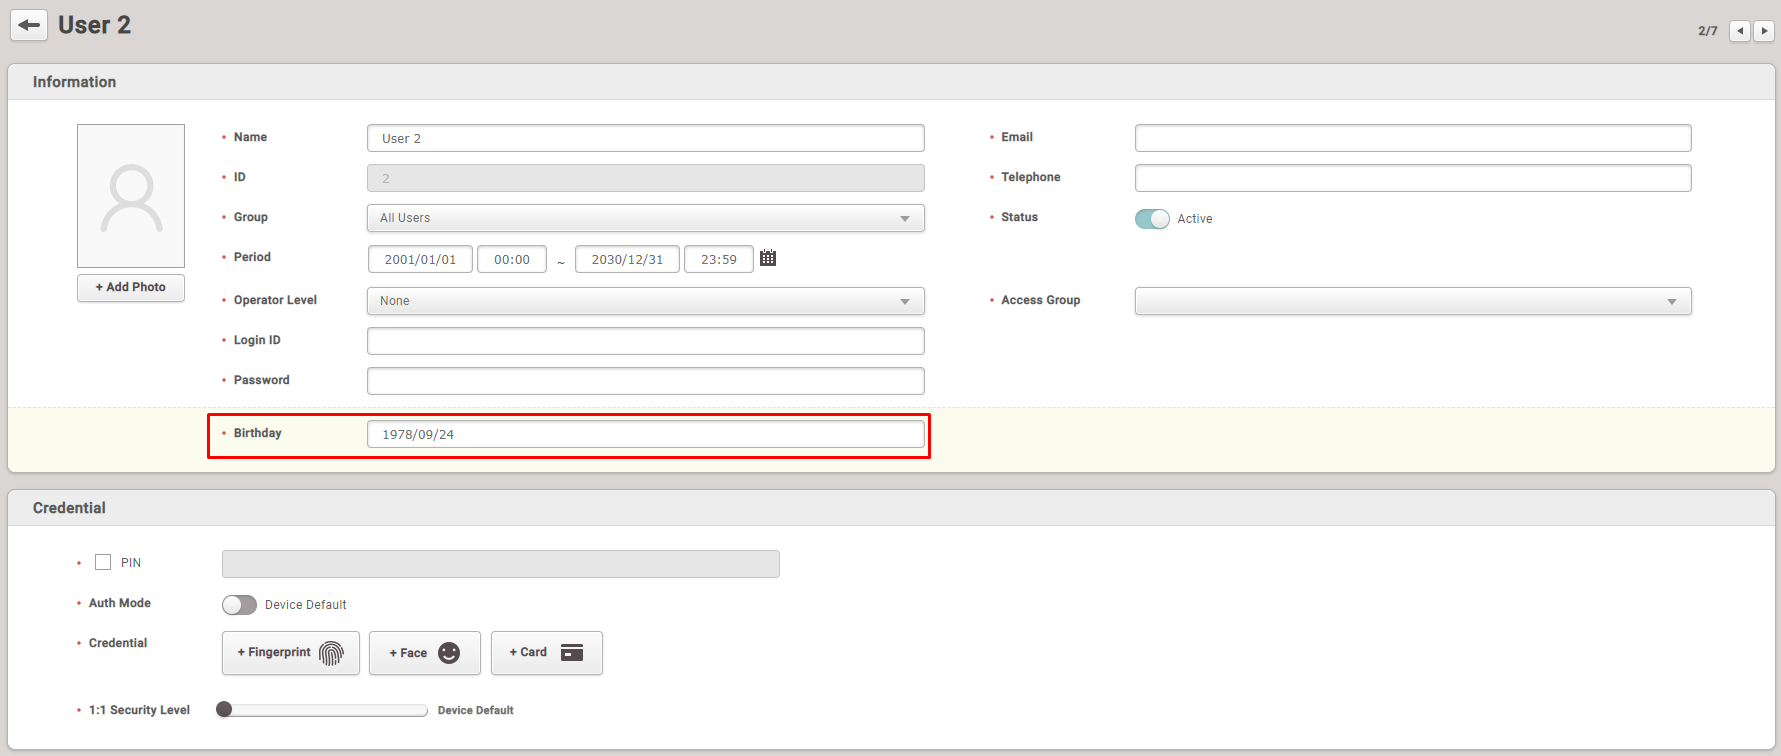The width and height of the screenshot is (1781, 756).
Task: Add a Face credential
Action: click(x=424, y=653)
